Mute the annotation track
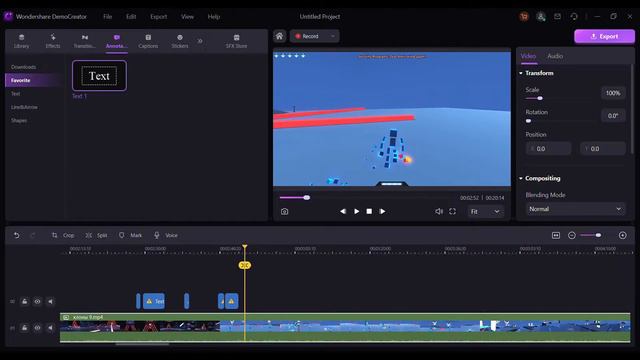The width and height of the screenshot is (640, 360). (50, 302)
